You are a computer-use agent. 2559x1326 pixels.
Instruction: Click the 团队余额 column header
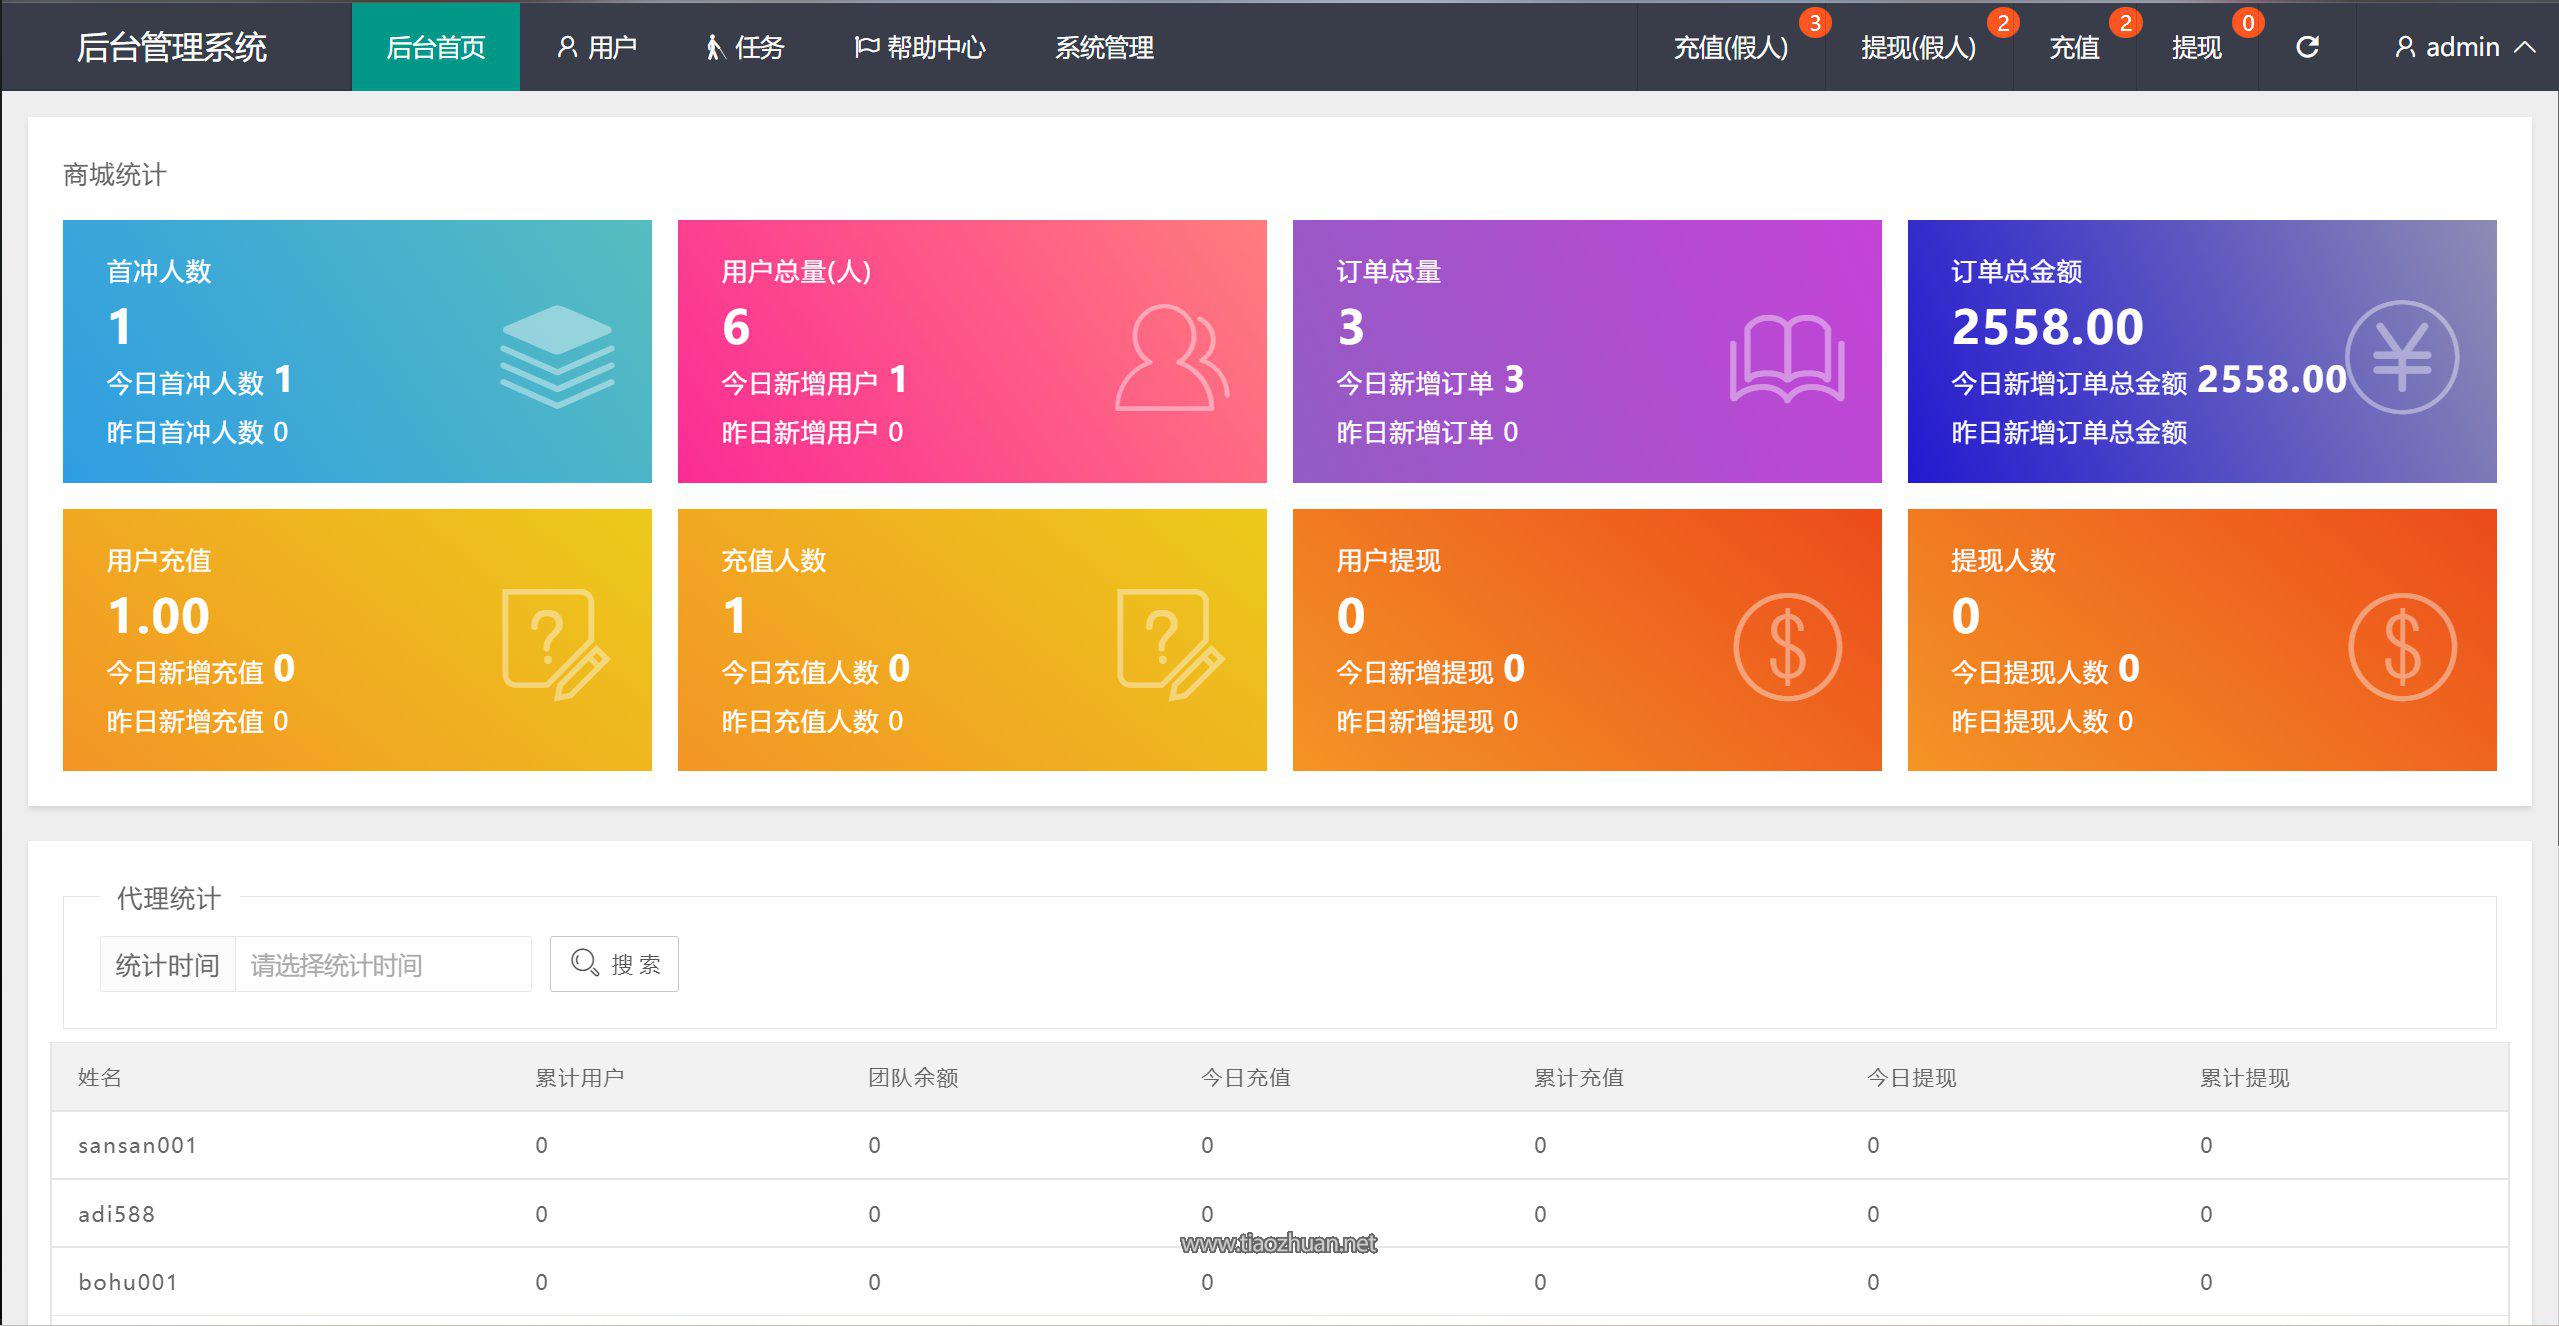pos(913,1077)
